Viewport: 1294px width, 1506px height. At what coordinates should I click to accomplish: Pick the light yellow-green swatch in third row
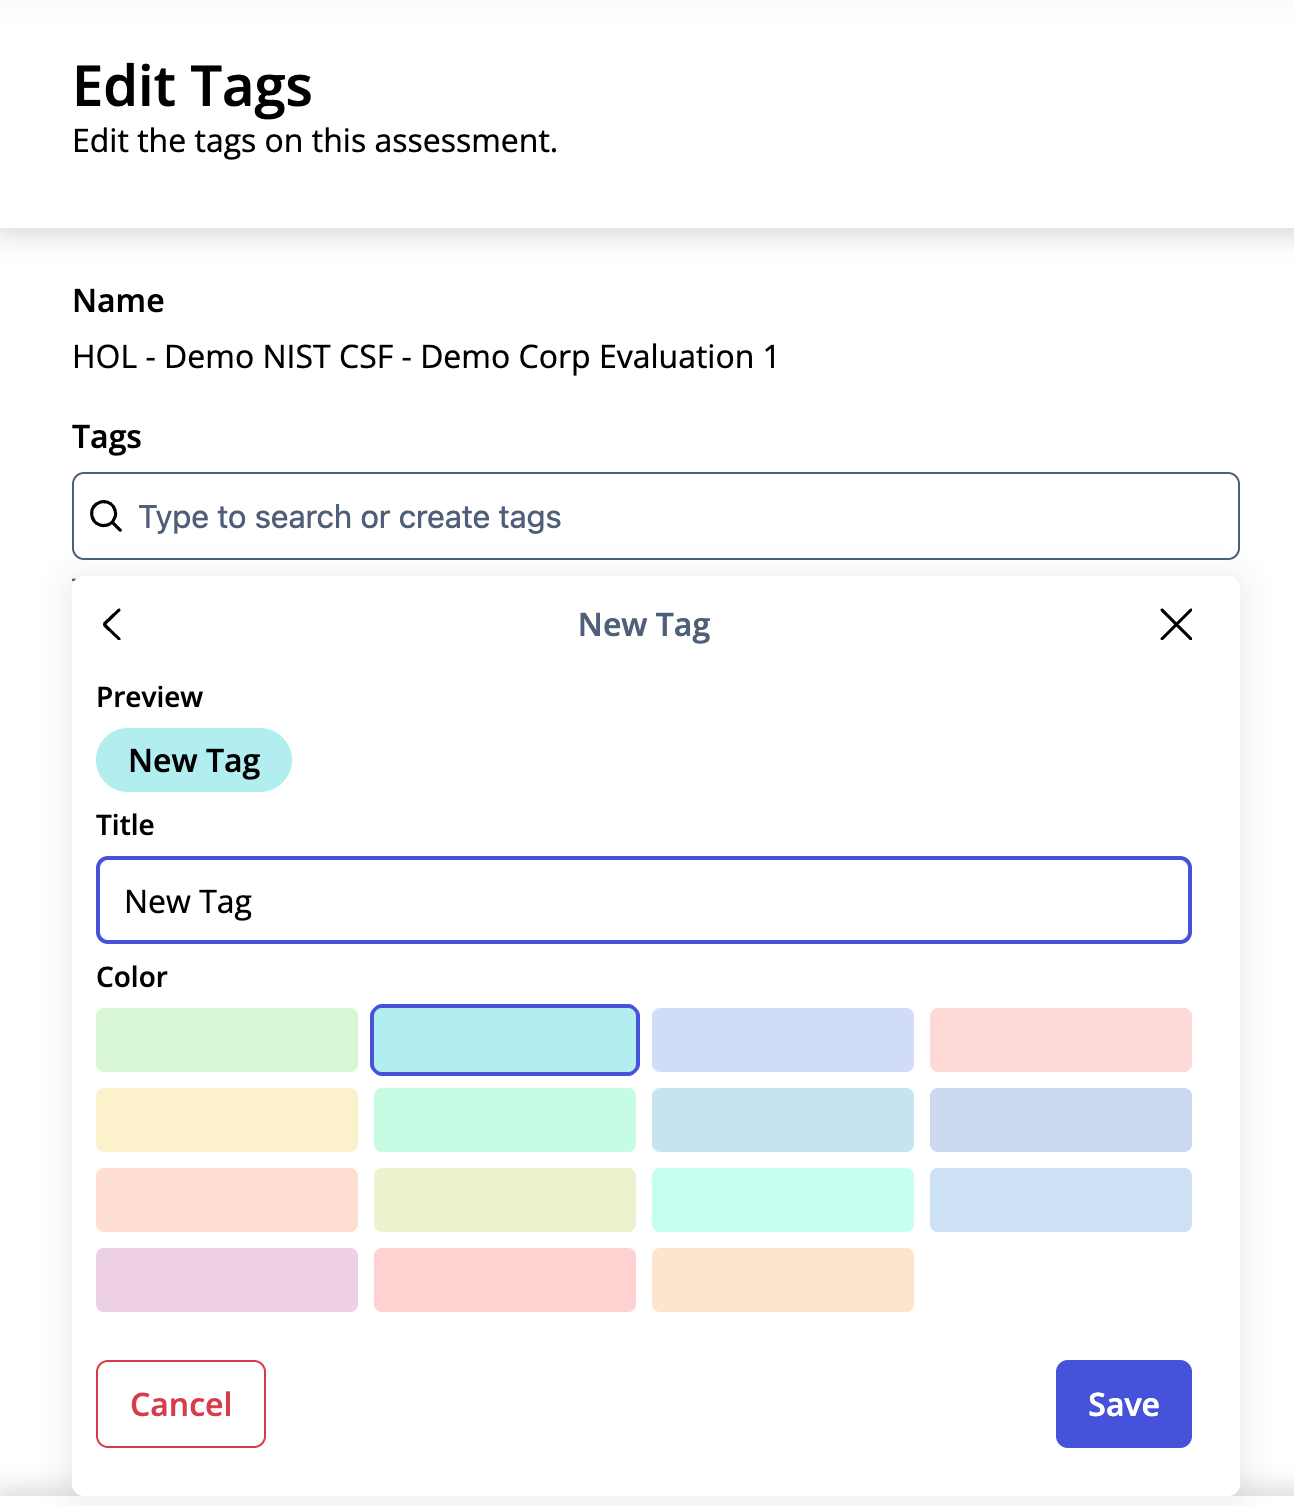tap(505, 1200)
